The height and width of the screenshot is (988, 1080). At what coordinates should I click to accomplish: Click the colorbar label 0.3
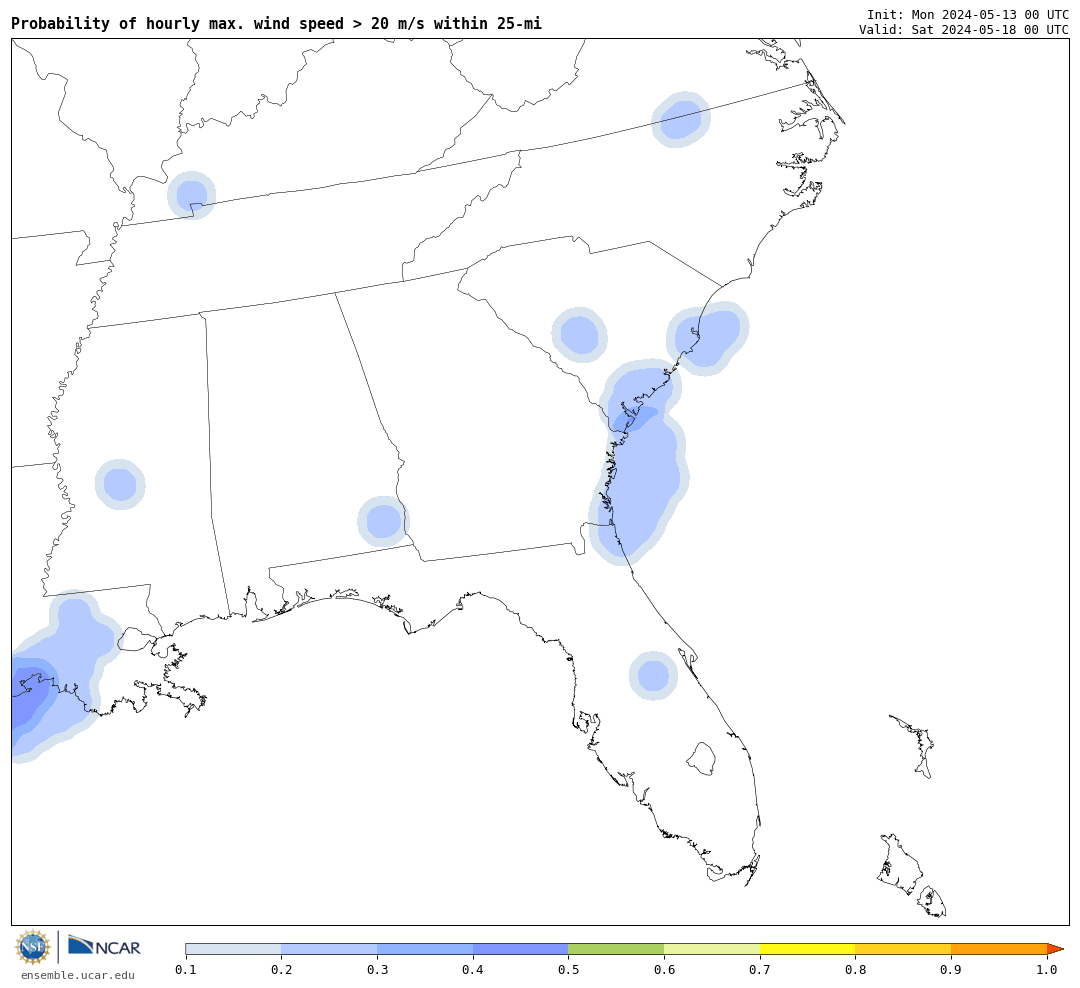pyautogui.click(x=377, y=970)
